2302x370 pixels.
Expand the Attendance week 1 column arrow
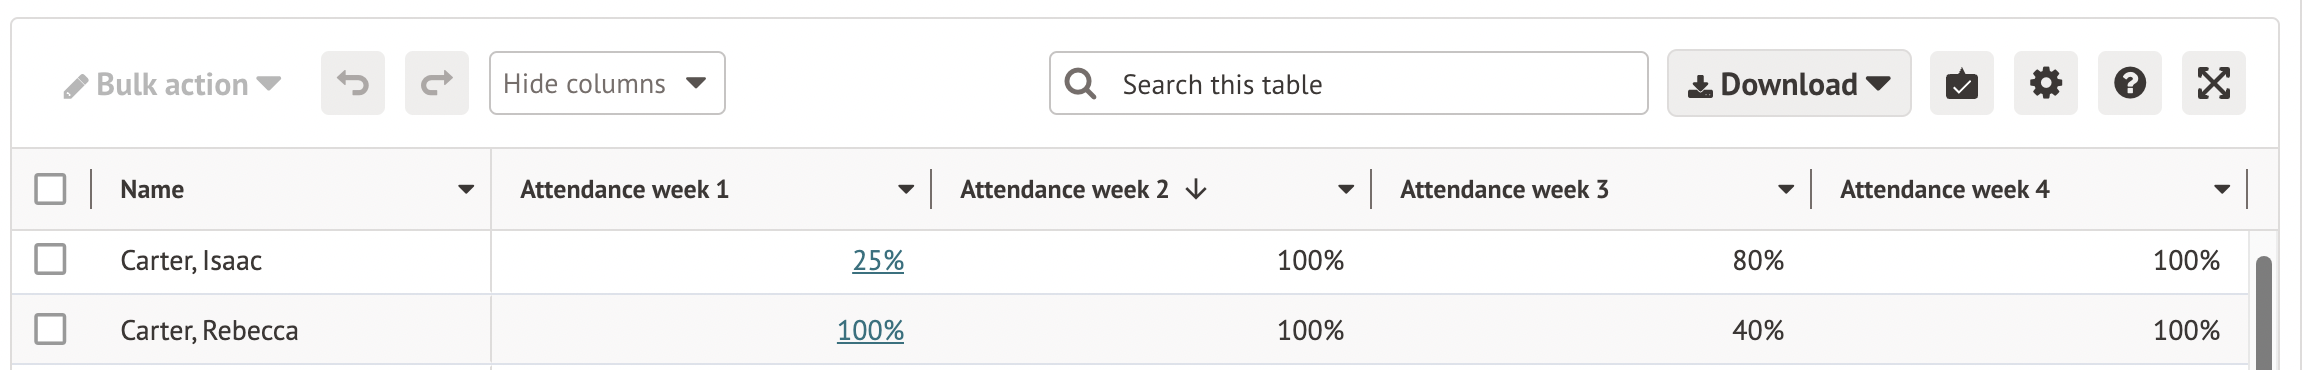(906, 189)
